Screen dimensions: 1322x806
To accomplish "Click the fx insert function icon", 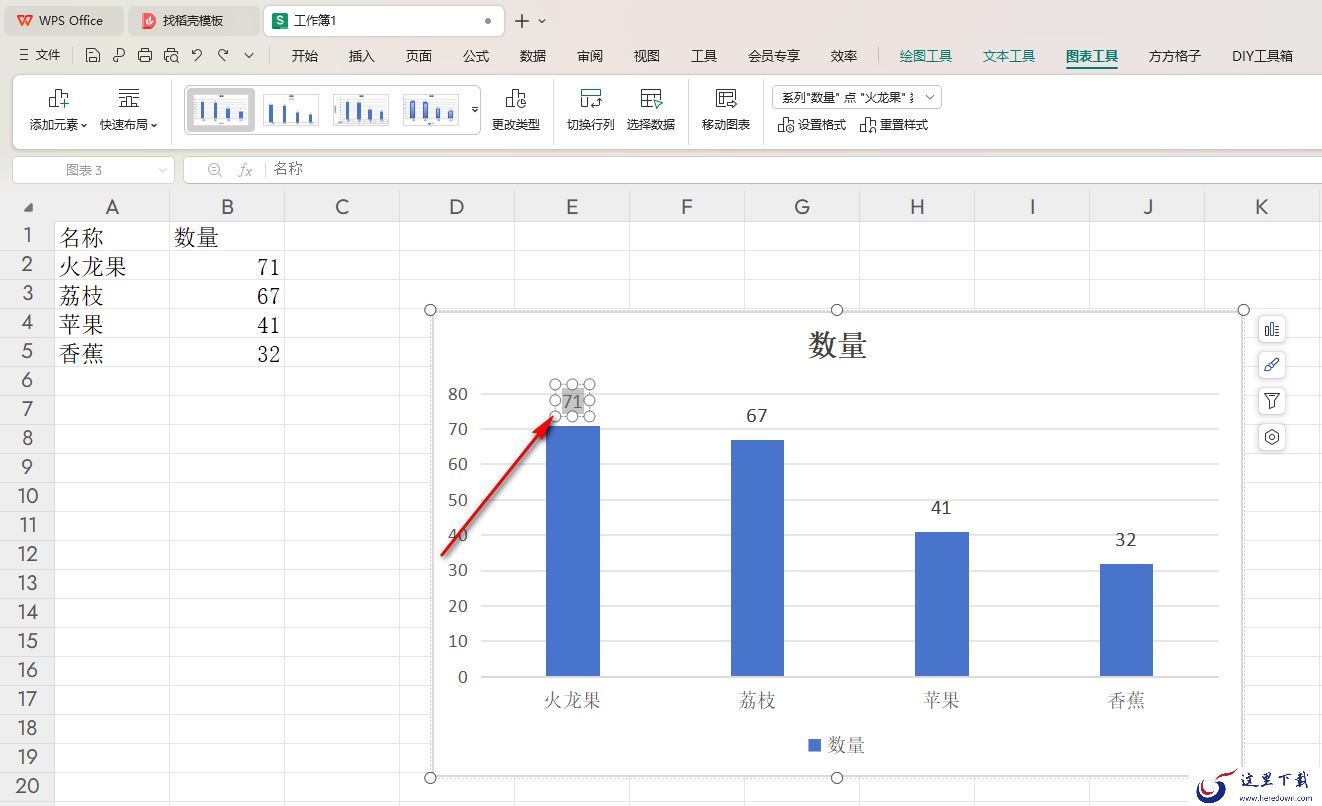I will [245, 170].
